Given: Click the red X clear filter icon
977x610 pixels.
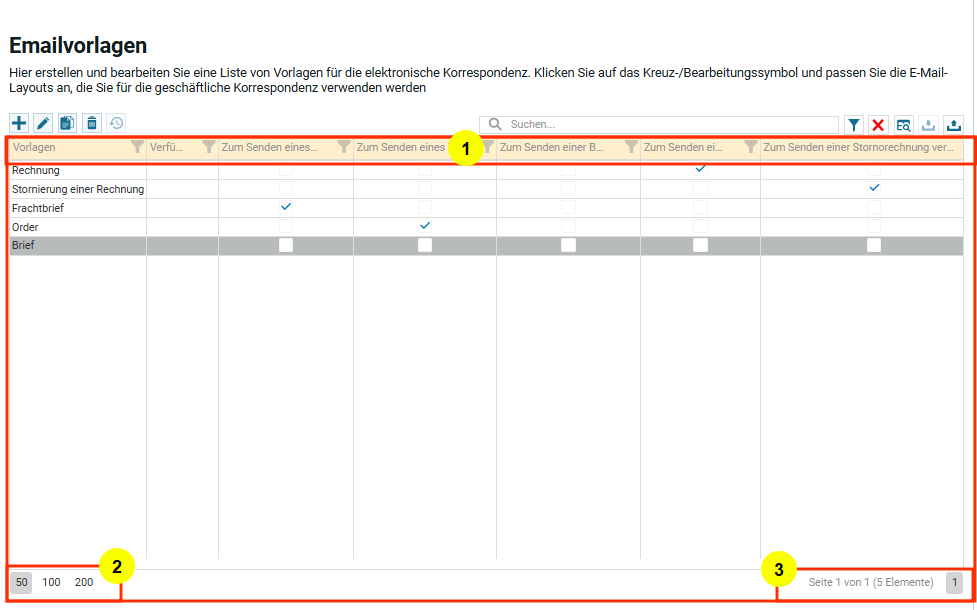Looking at the screenshot, I should point(878,125).
